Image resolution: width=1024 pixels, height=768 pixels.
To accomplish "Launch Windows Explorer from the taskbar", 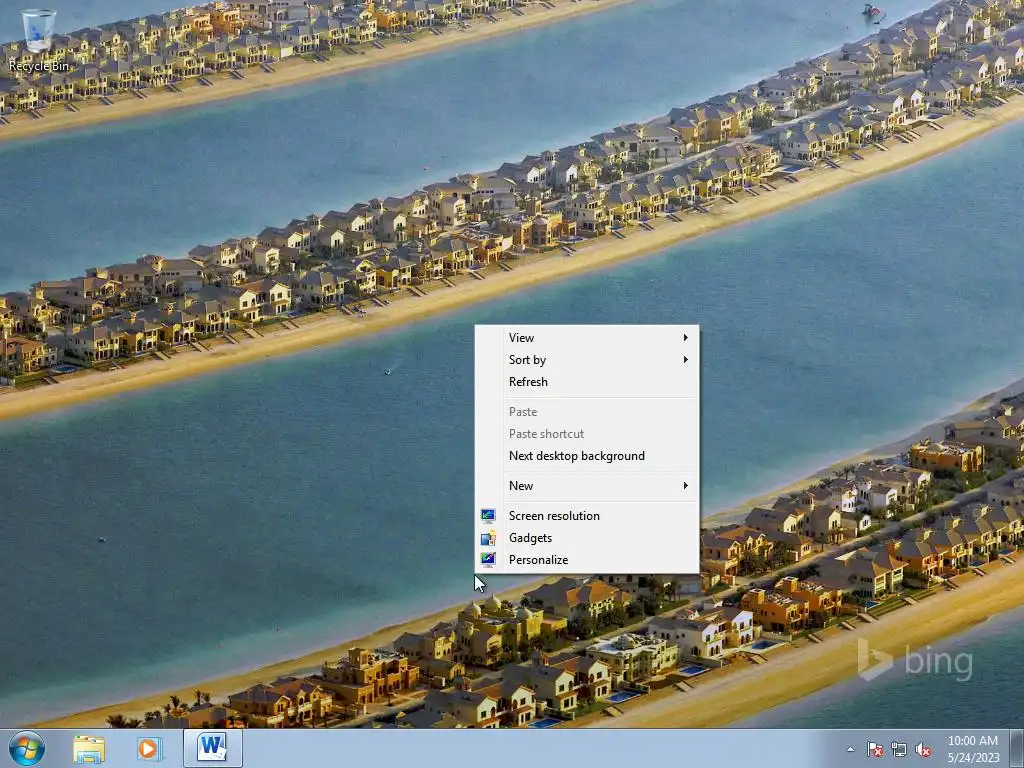I will (89, 748).
